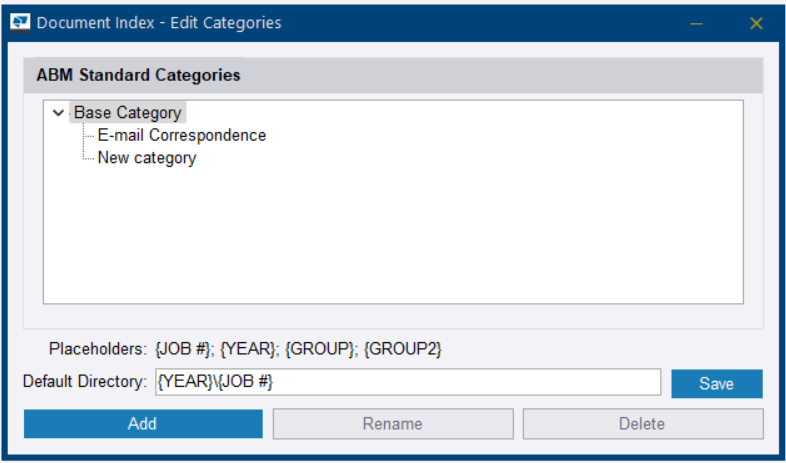Click the {JOB #} placeholder text
786x463 pixels.
(x=184, y=349)
